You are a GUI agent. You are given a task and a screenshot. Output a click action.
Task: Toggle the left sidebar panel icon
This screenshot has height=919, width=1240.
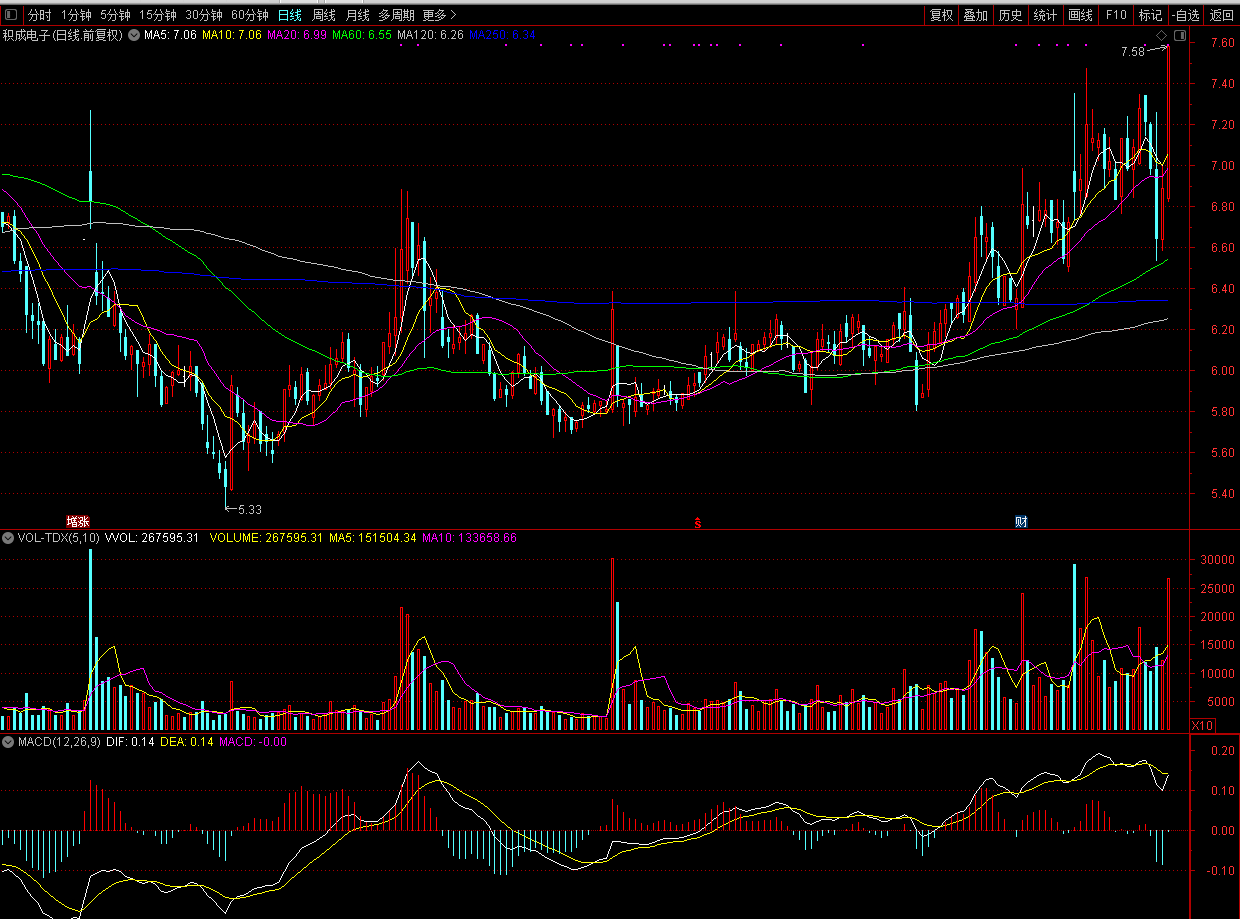click(12, 15)
